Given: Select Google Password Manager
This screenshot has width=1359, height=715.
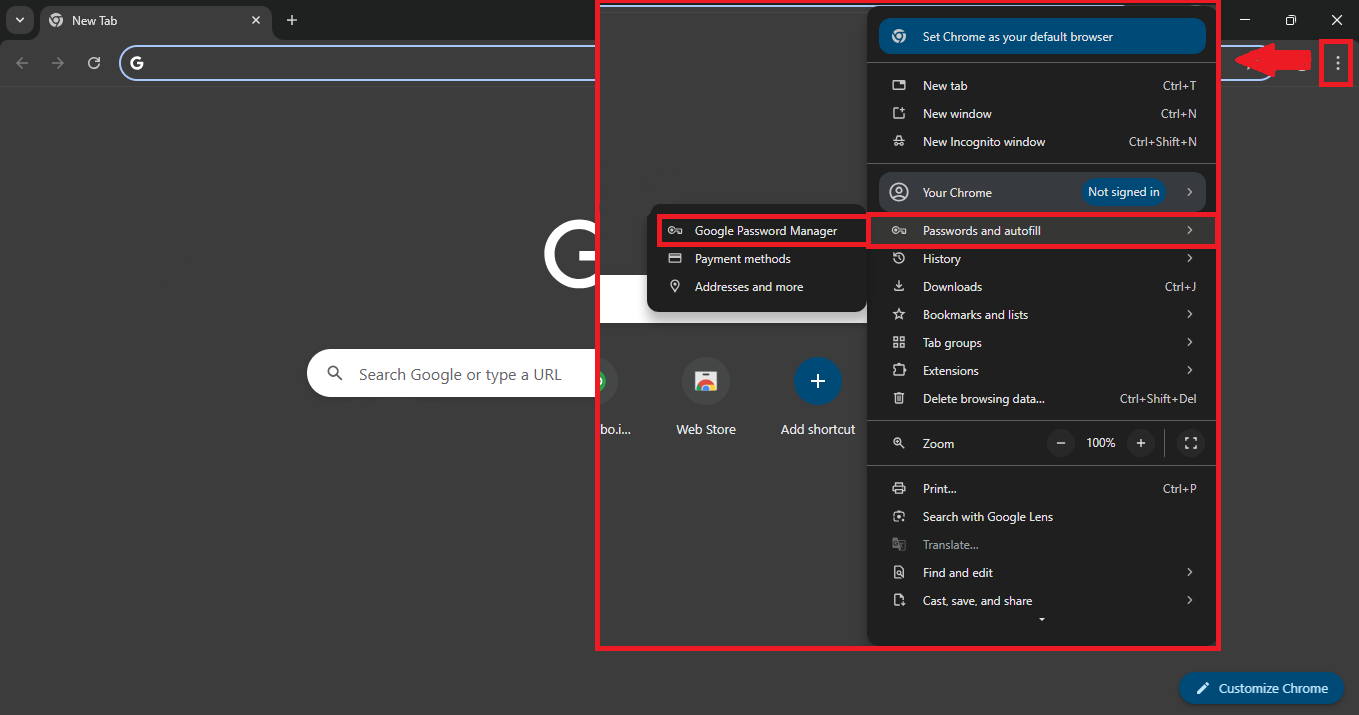Looking at the screenshot, I should [x=765, y=231].
